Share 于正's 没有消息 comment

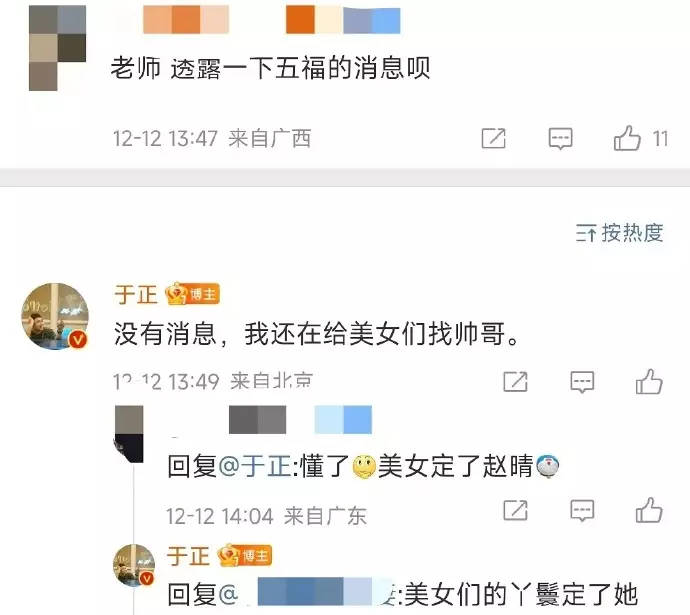click(515, 381)
